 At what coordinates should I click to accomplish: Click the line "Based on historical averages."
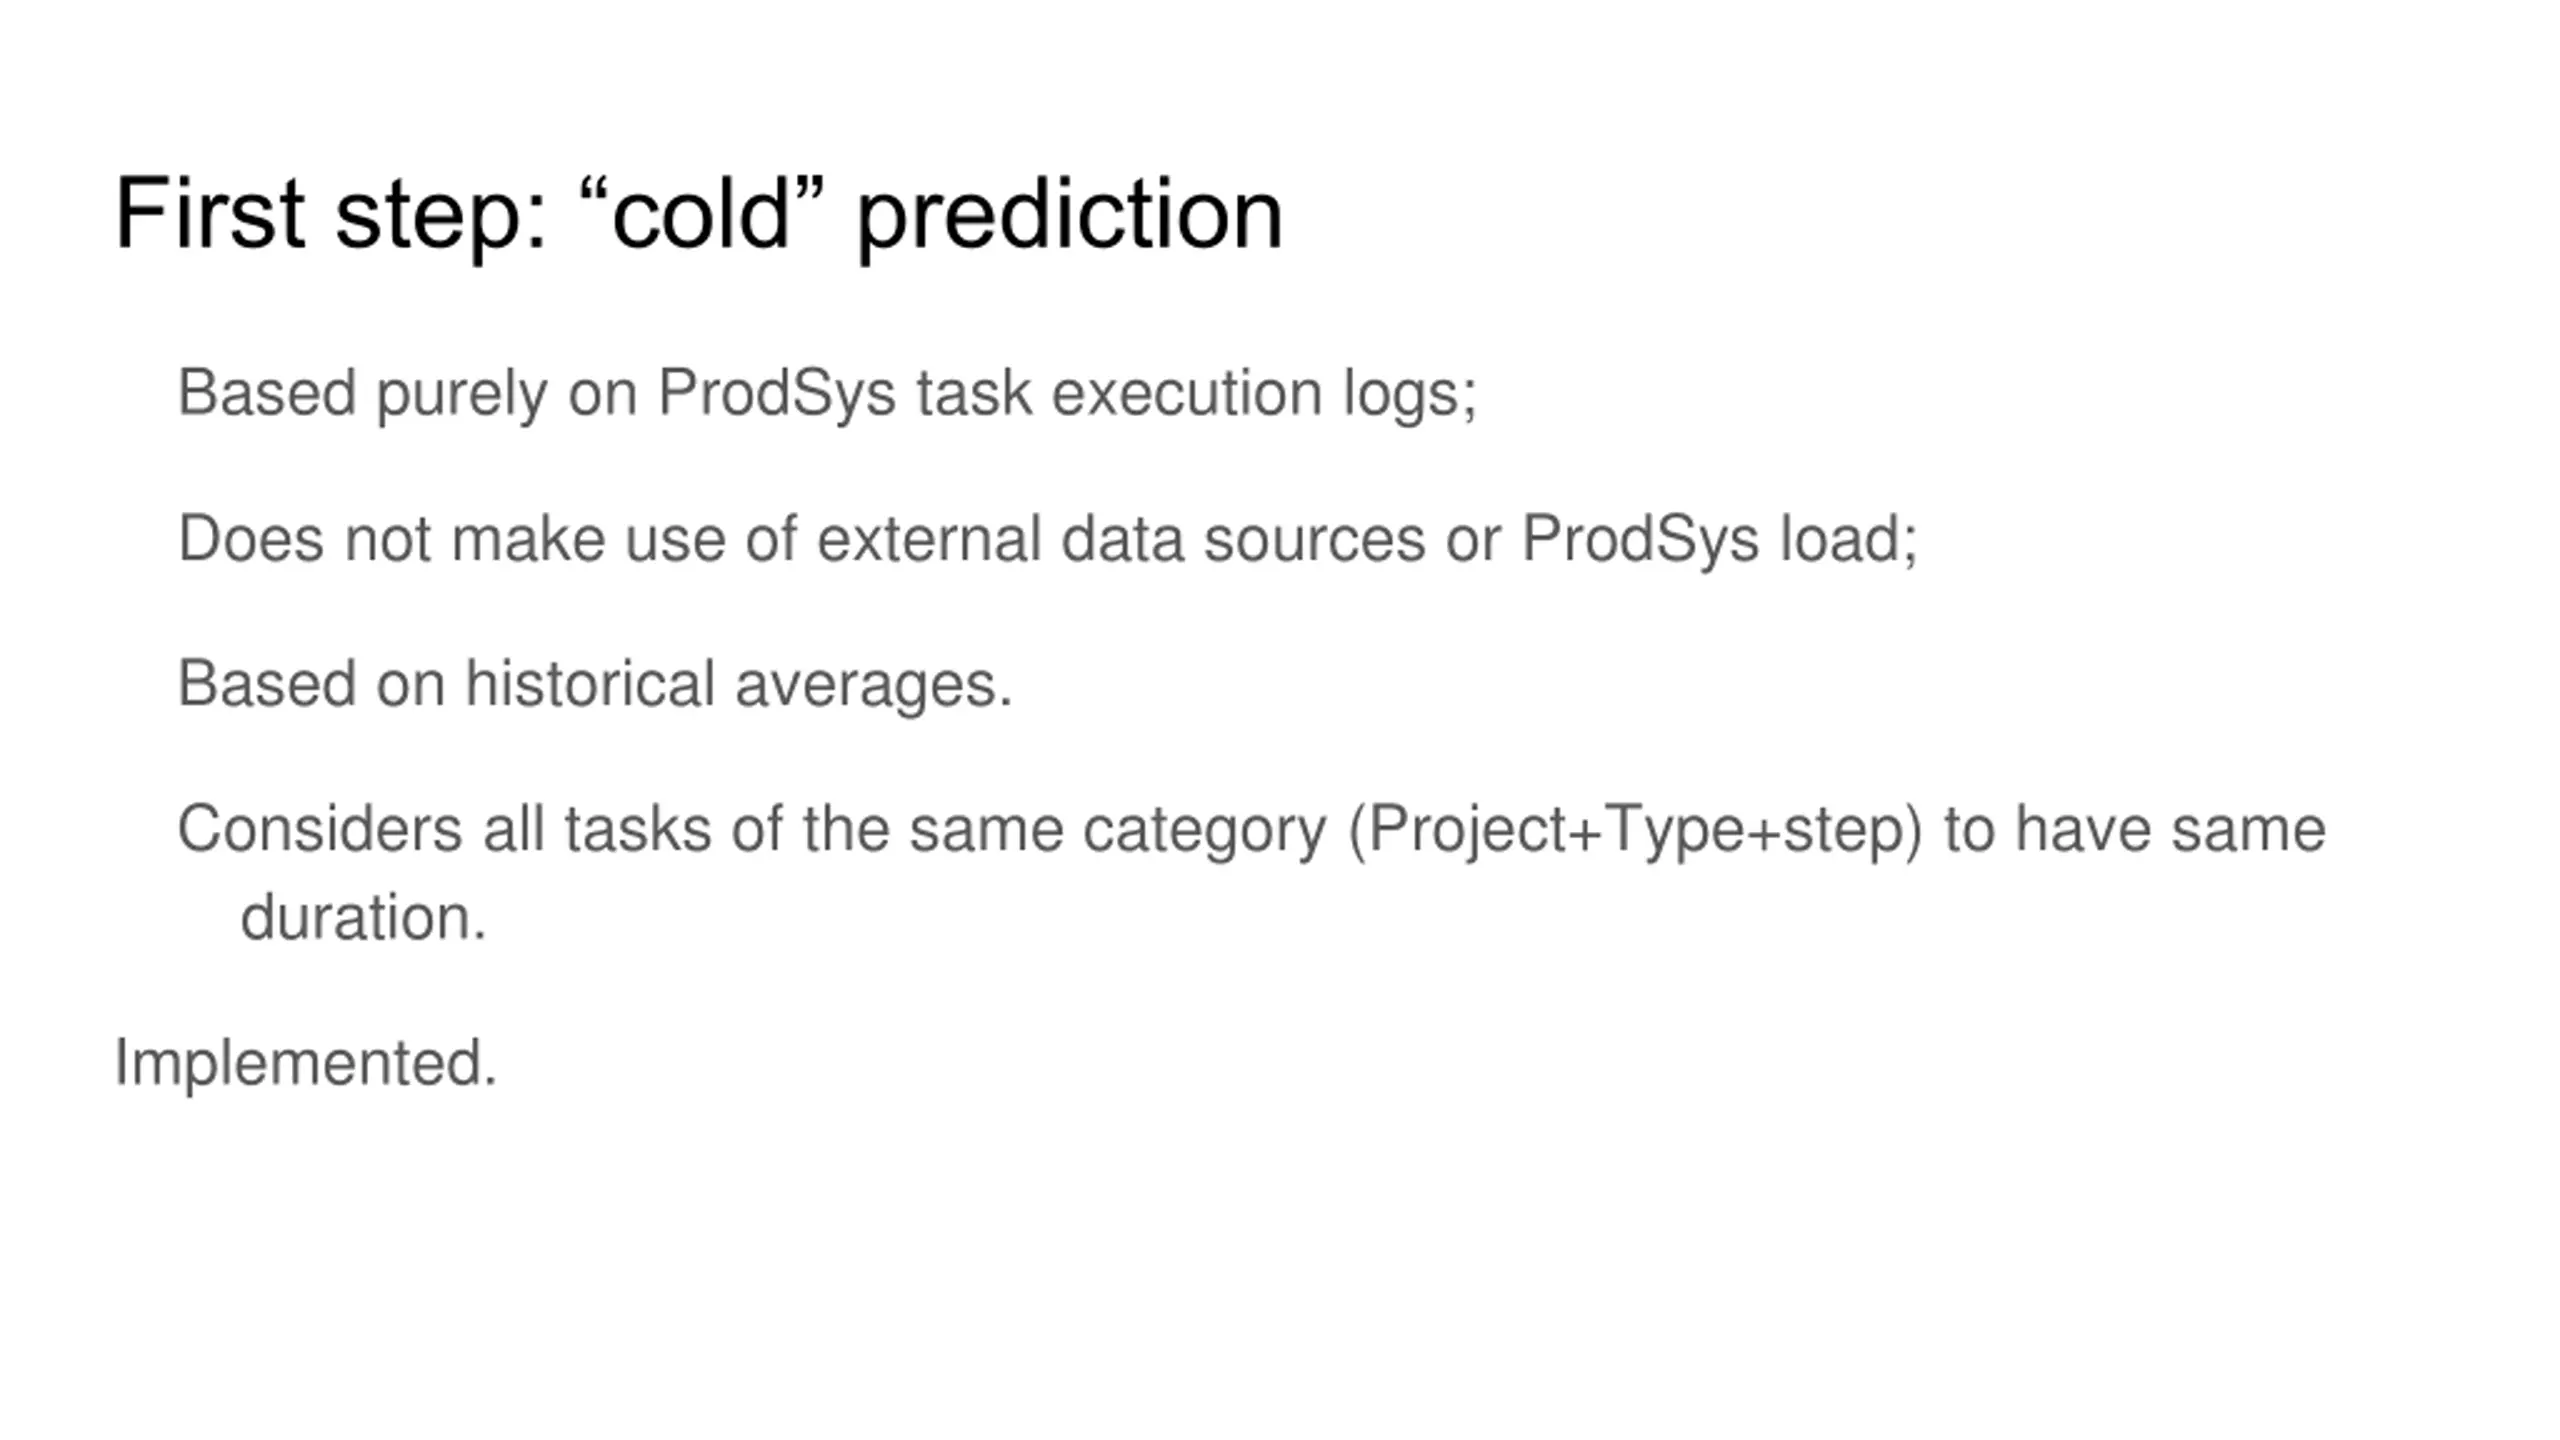595,685
